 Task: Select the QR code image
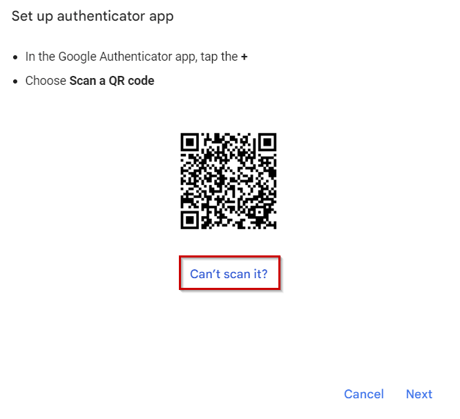[x=229, y=181]
